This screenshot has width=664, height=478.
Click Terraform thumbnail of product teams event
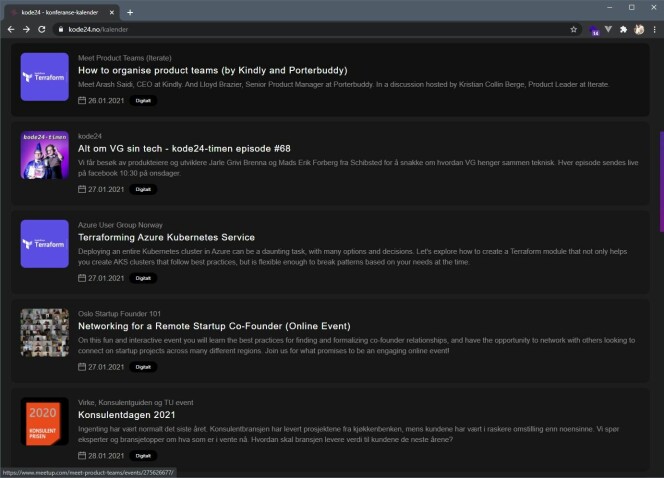(x=44, y=77)
